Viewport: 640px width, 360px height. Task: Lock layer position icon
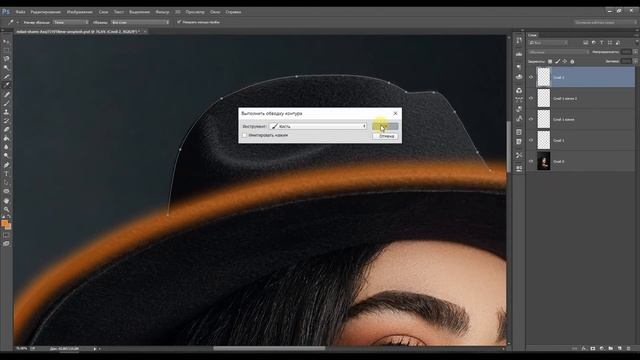point(564,62)
